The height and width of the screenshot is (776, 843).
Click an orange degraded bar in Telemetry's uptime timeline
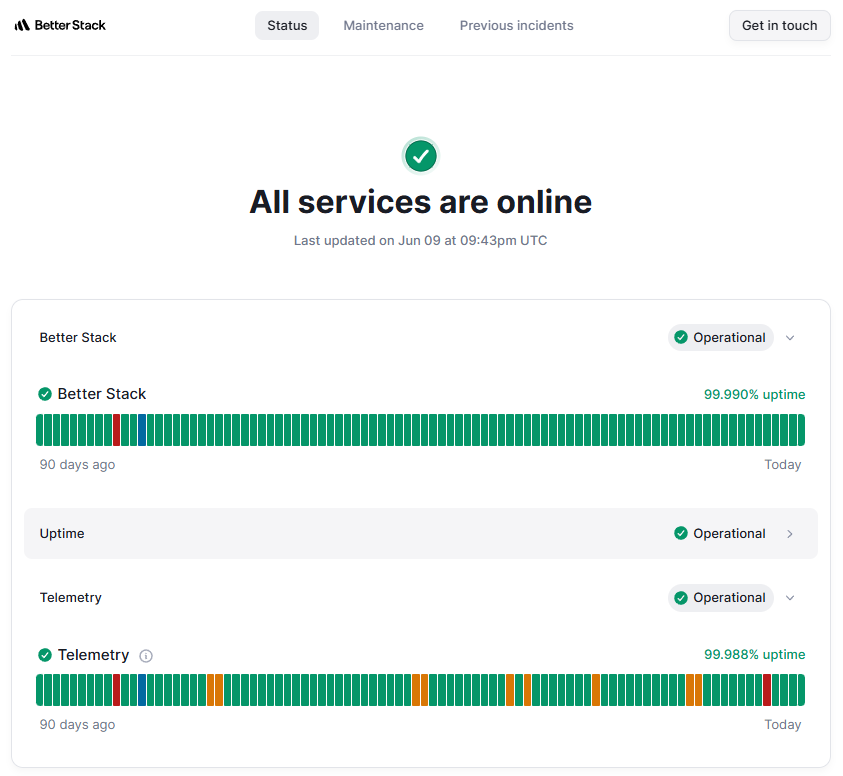pyautogui.click(x=210, y=690)
